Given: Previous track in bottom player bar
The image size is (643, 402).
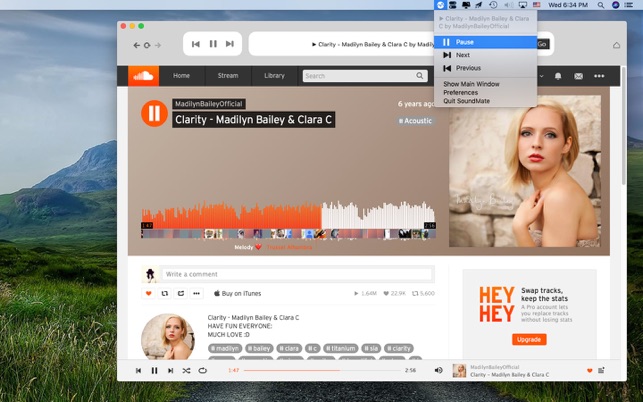Looking at the screenshot, I should point(138,370).
